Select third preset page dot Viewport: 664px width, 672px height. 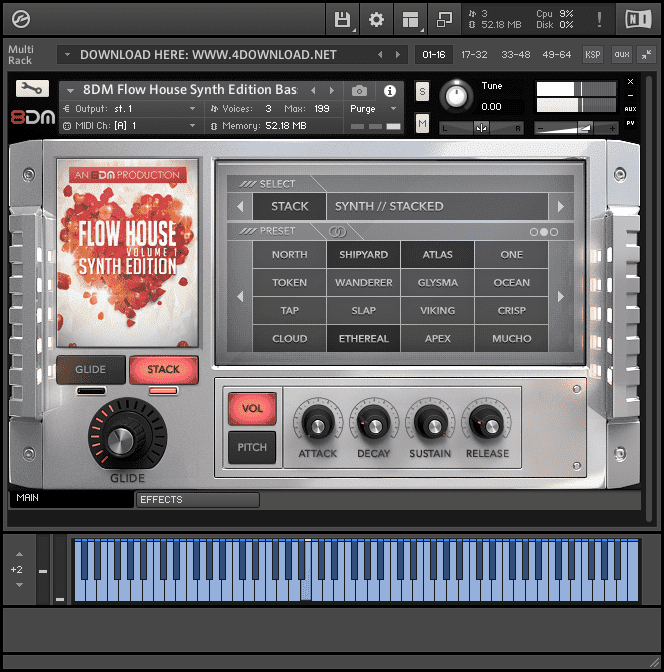554,232
